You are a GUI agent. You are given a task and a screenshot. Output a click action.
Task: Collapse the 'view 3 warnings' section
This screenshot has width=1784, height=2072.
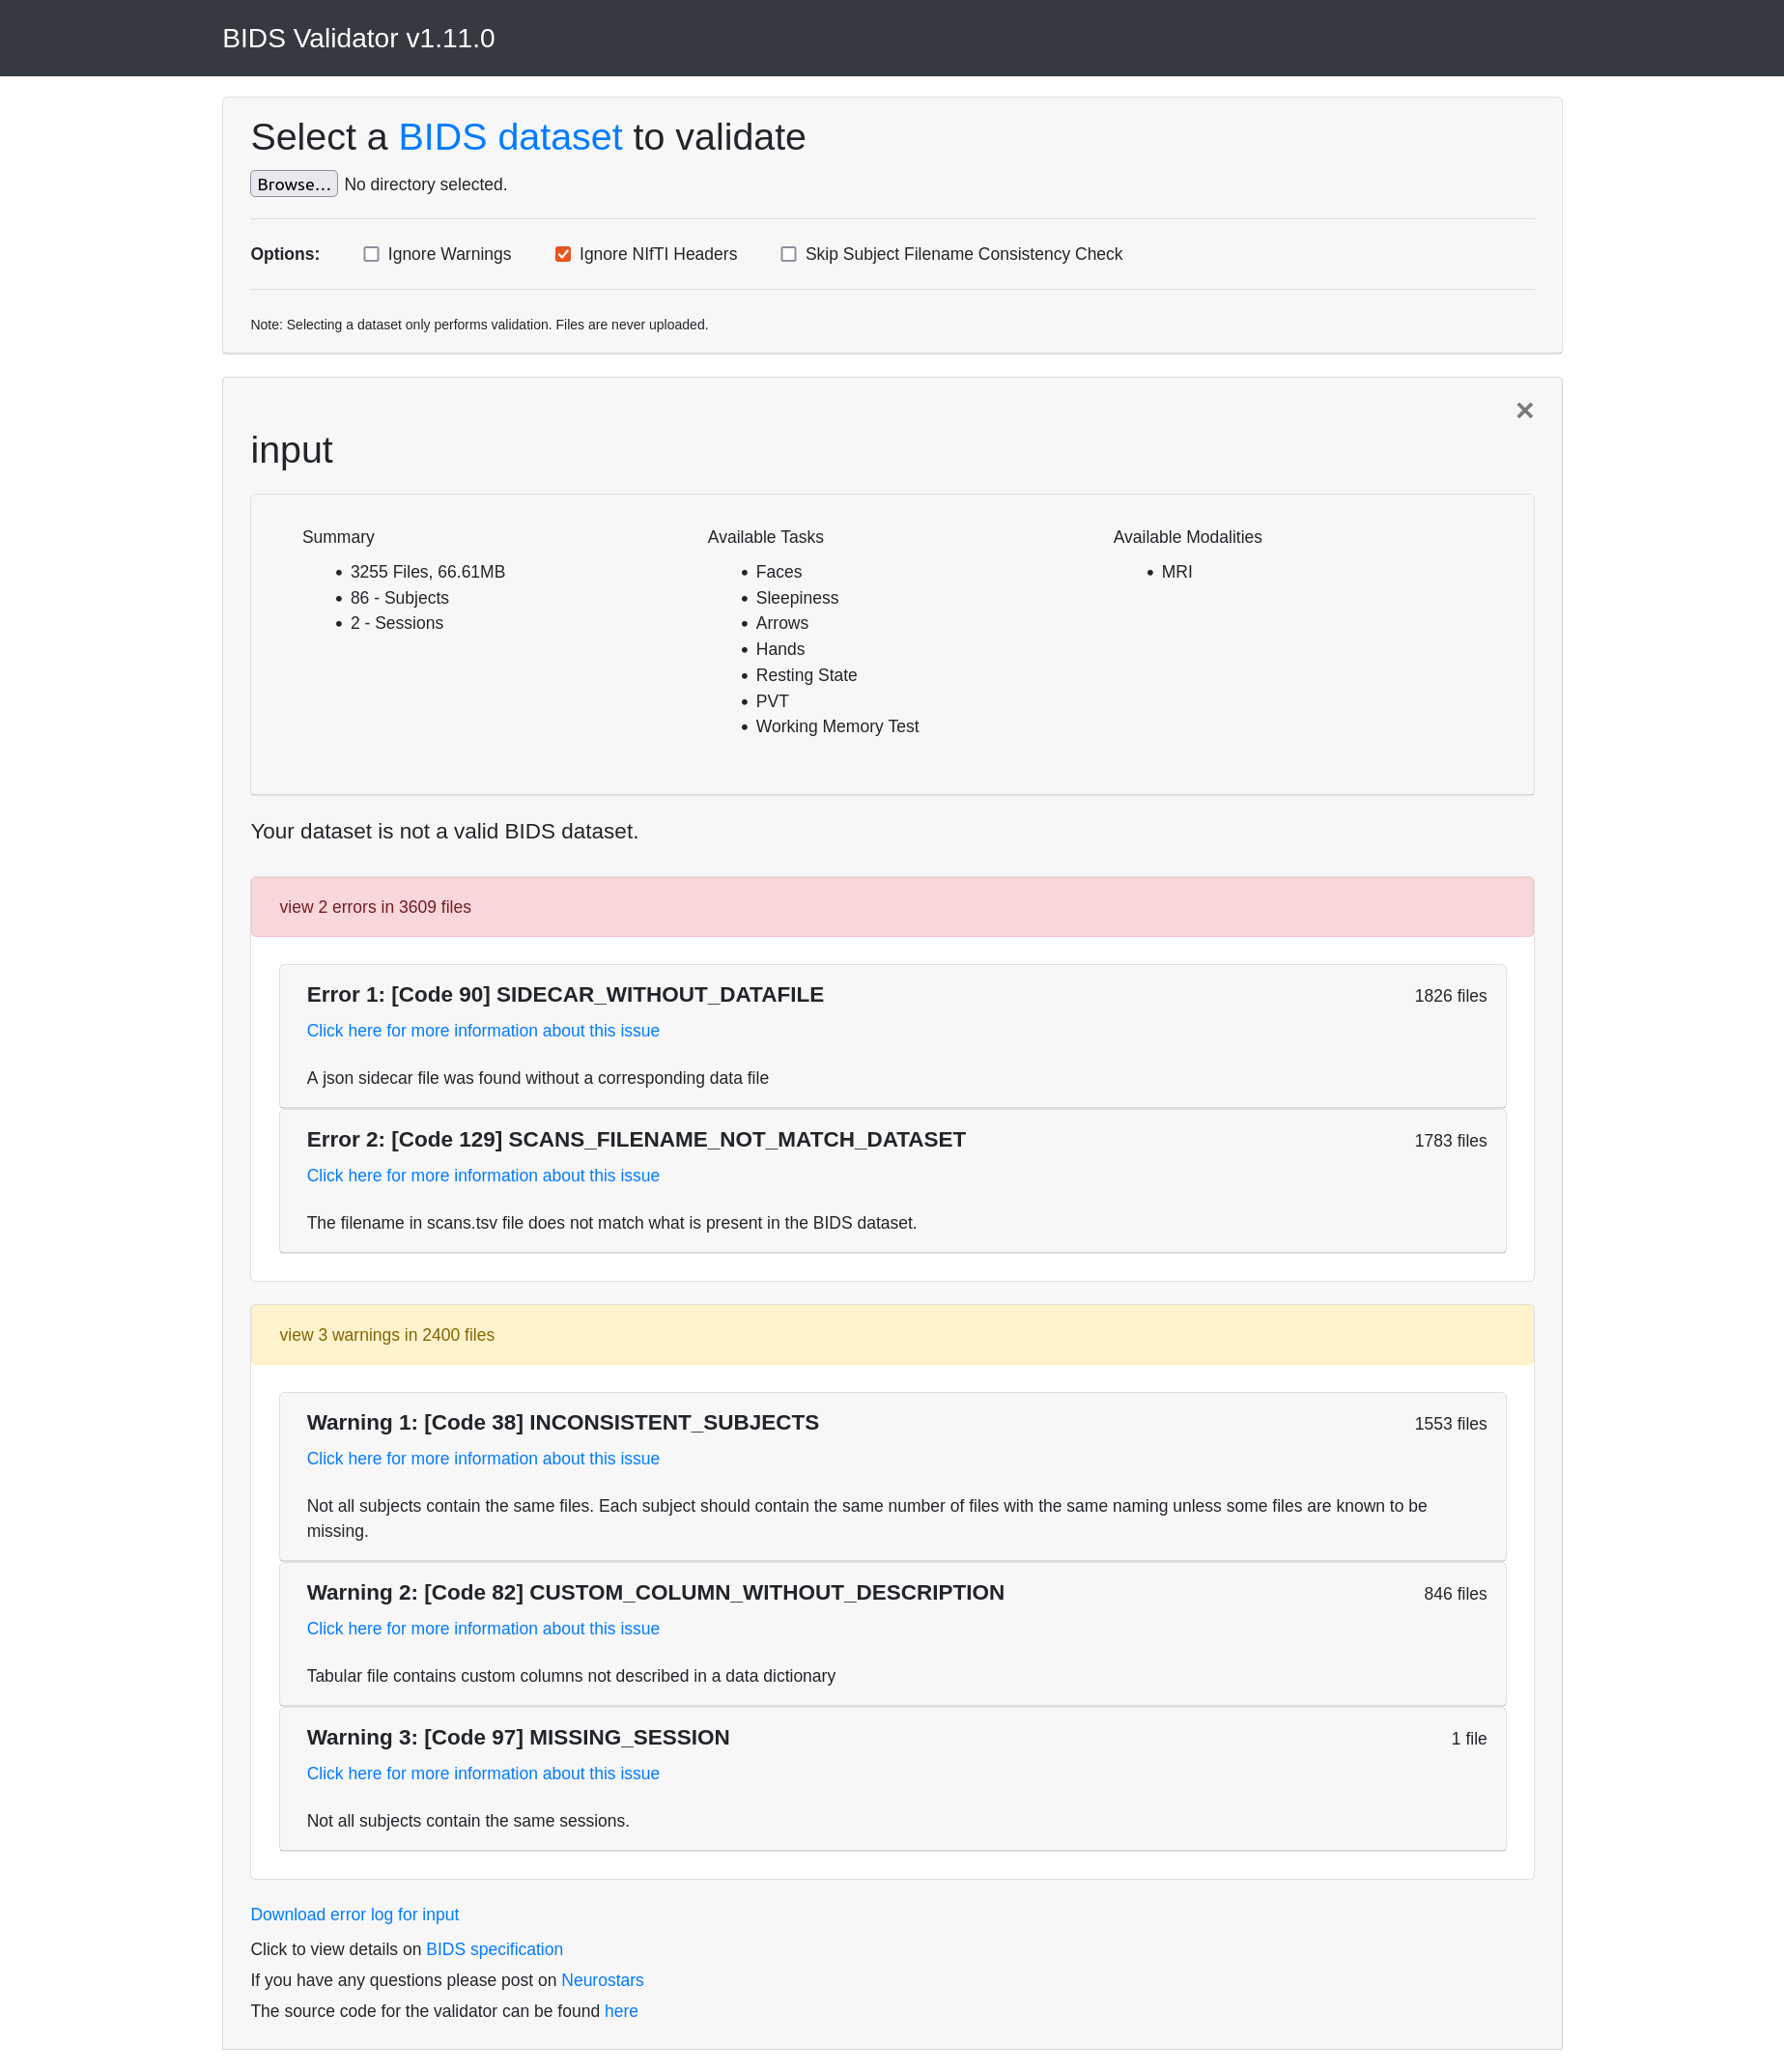point(387,1335)
